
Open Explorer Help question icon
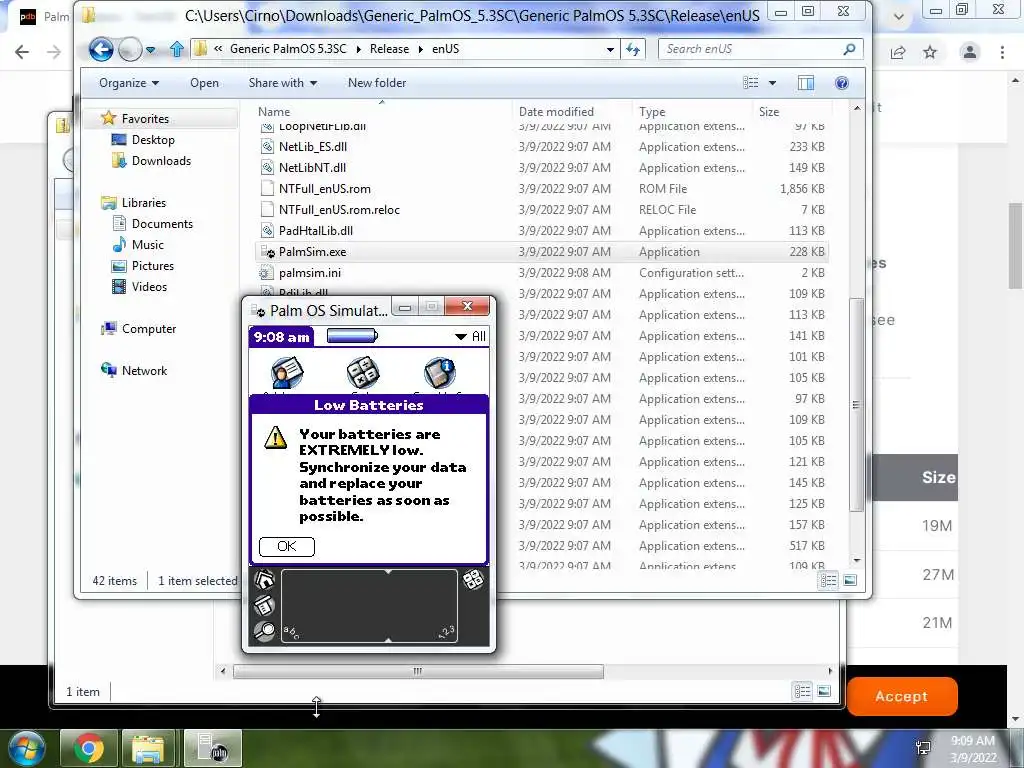pos(842,83)
